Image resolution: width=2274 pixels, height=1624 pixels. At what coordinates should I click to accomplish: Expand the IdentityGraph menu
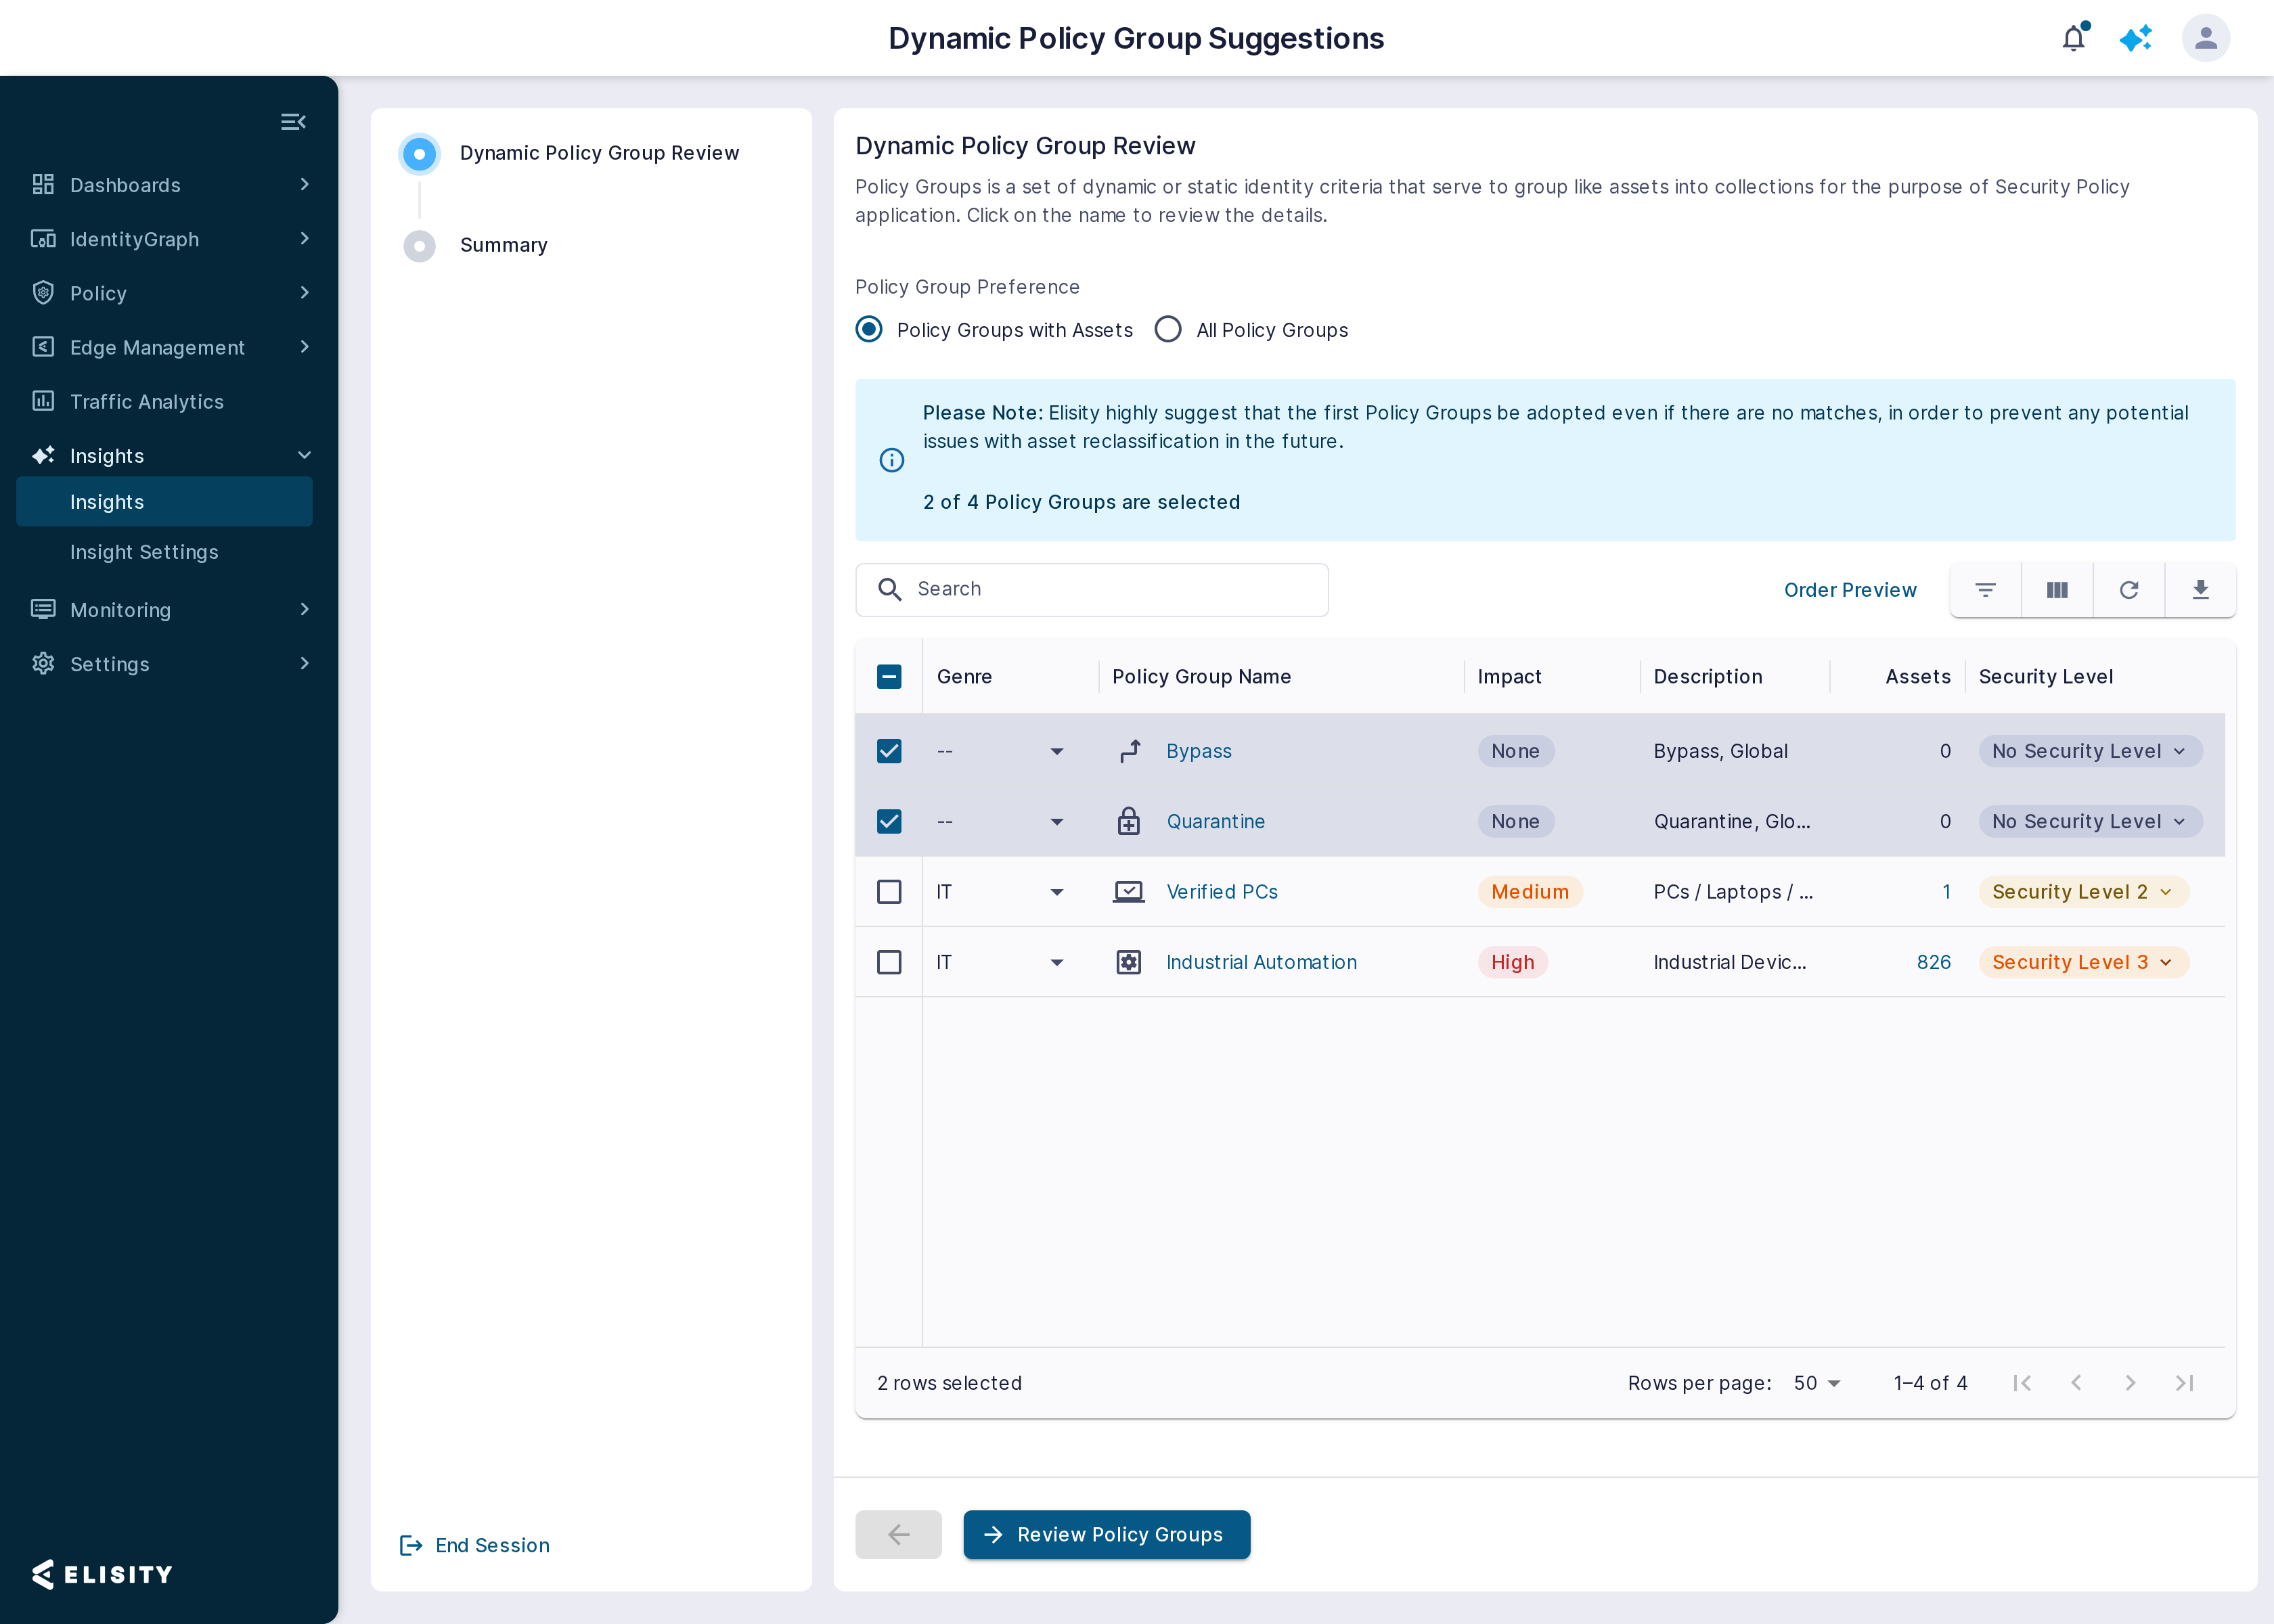tap(304, 238)
